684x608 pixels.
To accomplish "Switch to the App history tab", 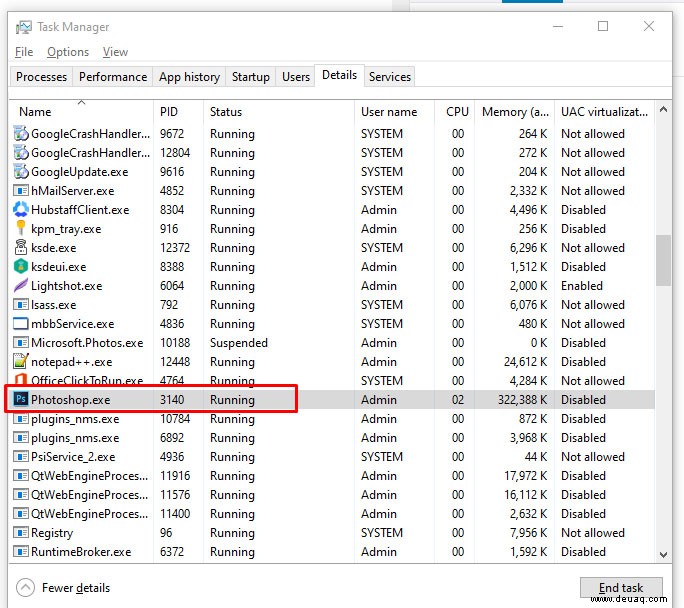I will tap(189, 77).
